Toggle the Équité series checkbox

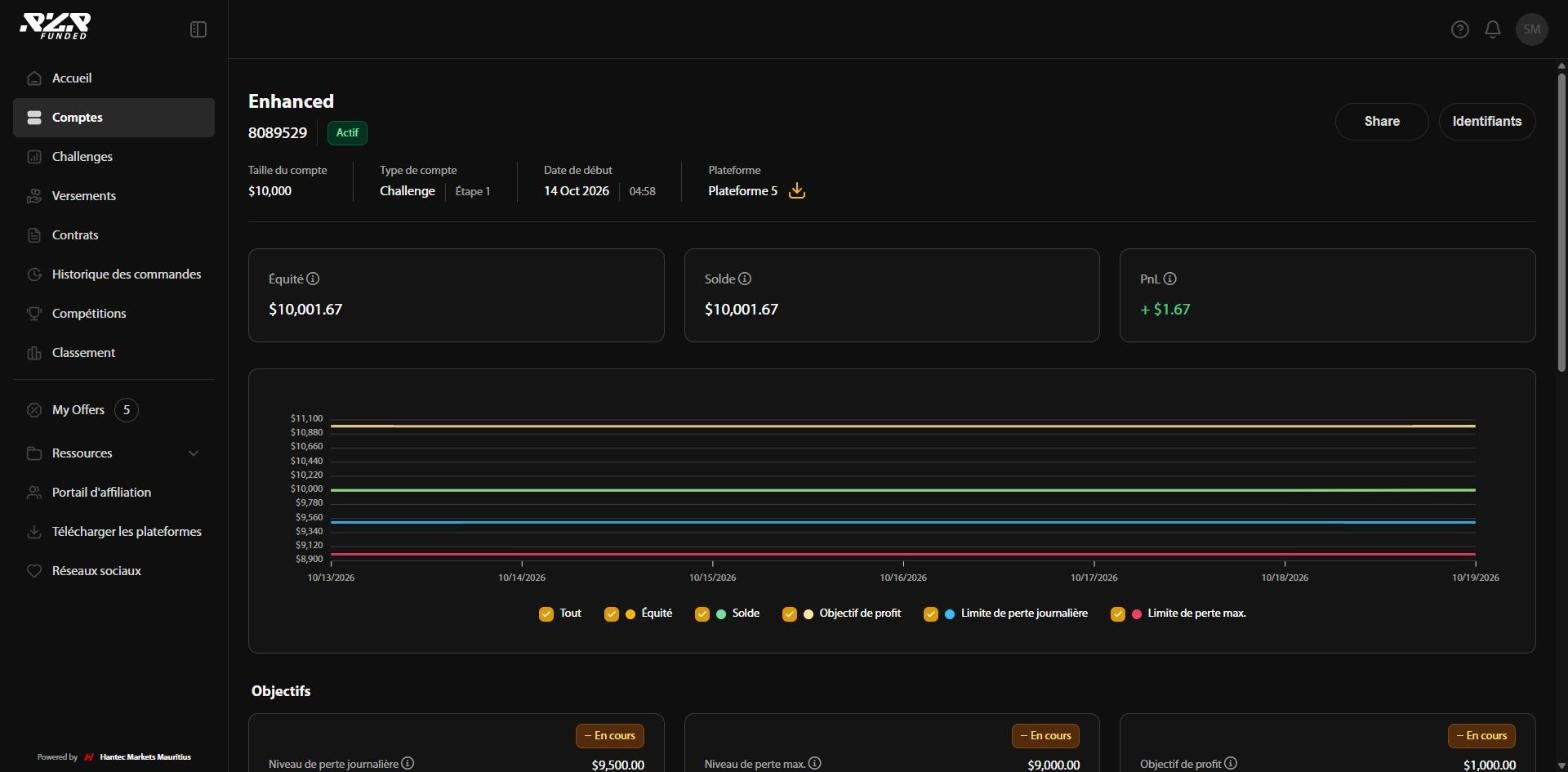(x=612, y=614)
